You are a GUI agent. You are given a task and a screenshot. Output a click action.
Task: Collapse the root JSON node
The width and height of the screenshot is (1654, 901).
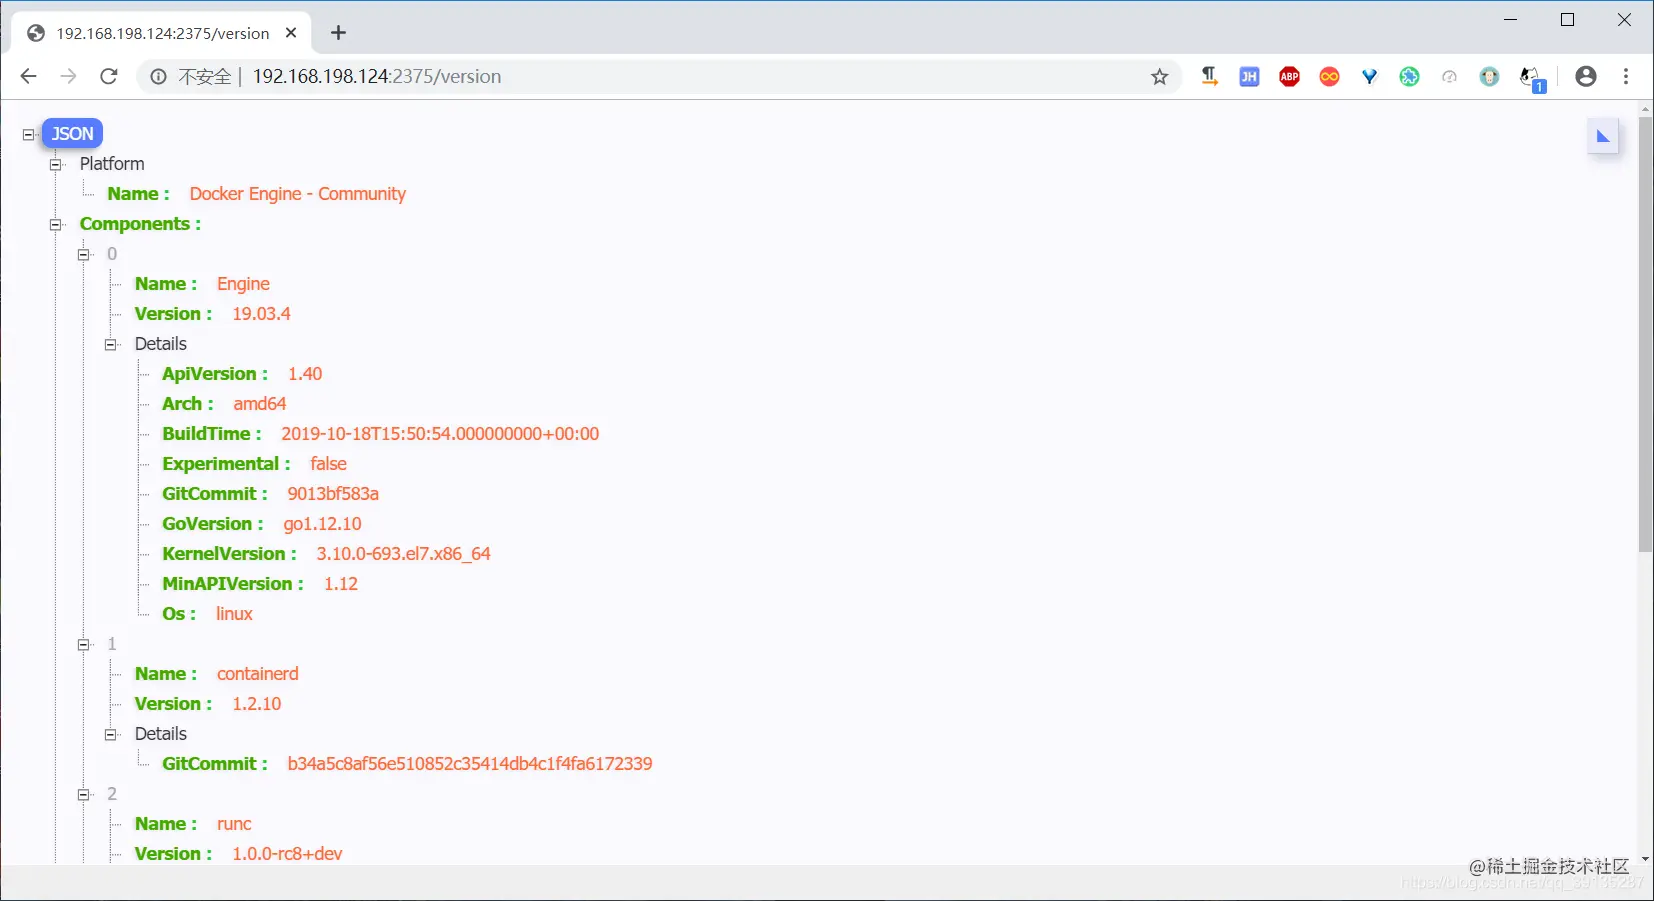[28, 134]
